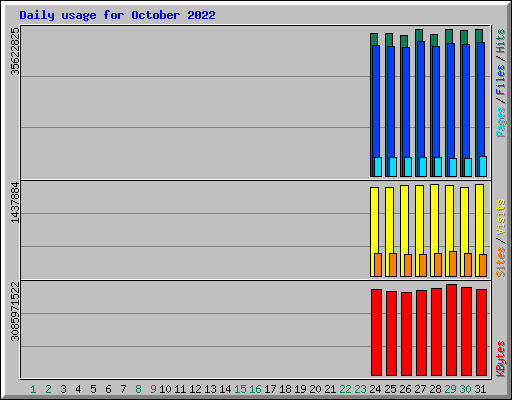Click the Sites legend label
The image size is (512, 400).
[x=501, y=262]
